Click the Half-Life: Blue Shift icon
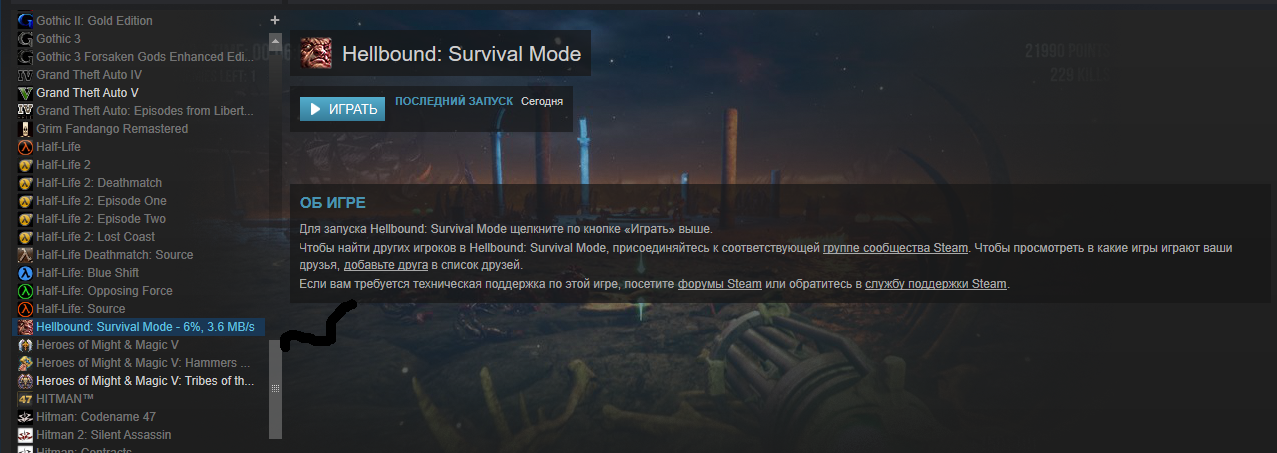The image size is (1277, 453). pyautogui.click(x=26, y=273)
